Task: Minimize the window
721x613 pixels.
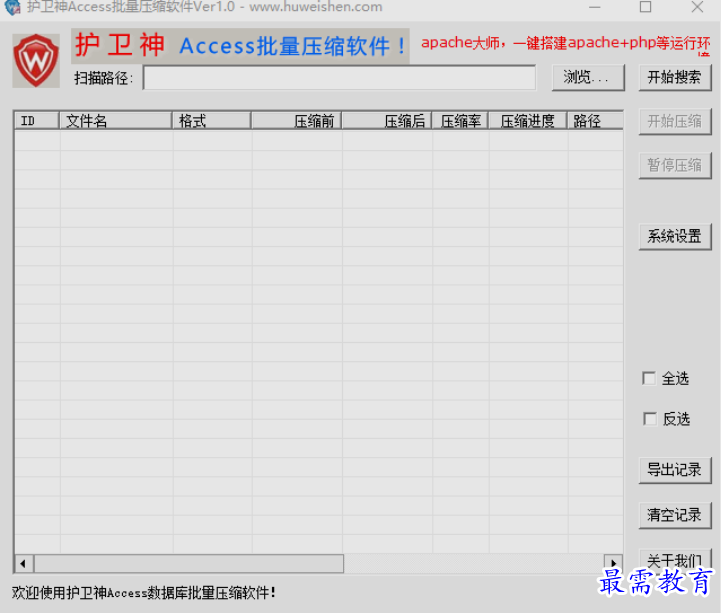Action: click(595, 7)
